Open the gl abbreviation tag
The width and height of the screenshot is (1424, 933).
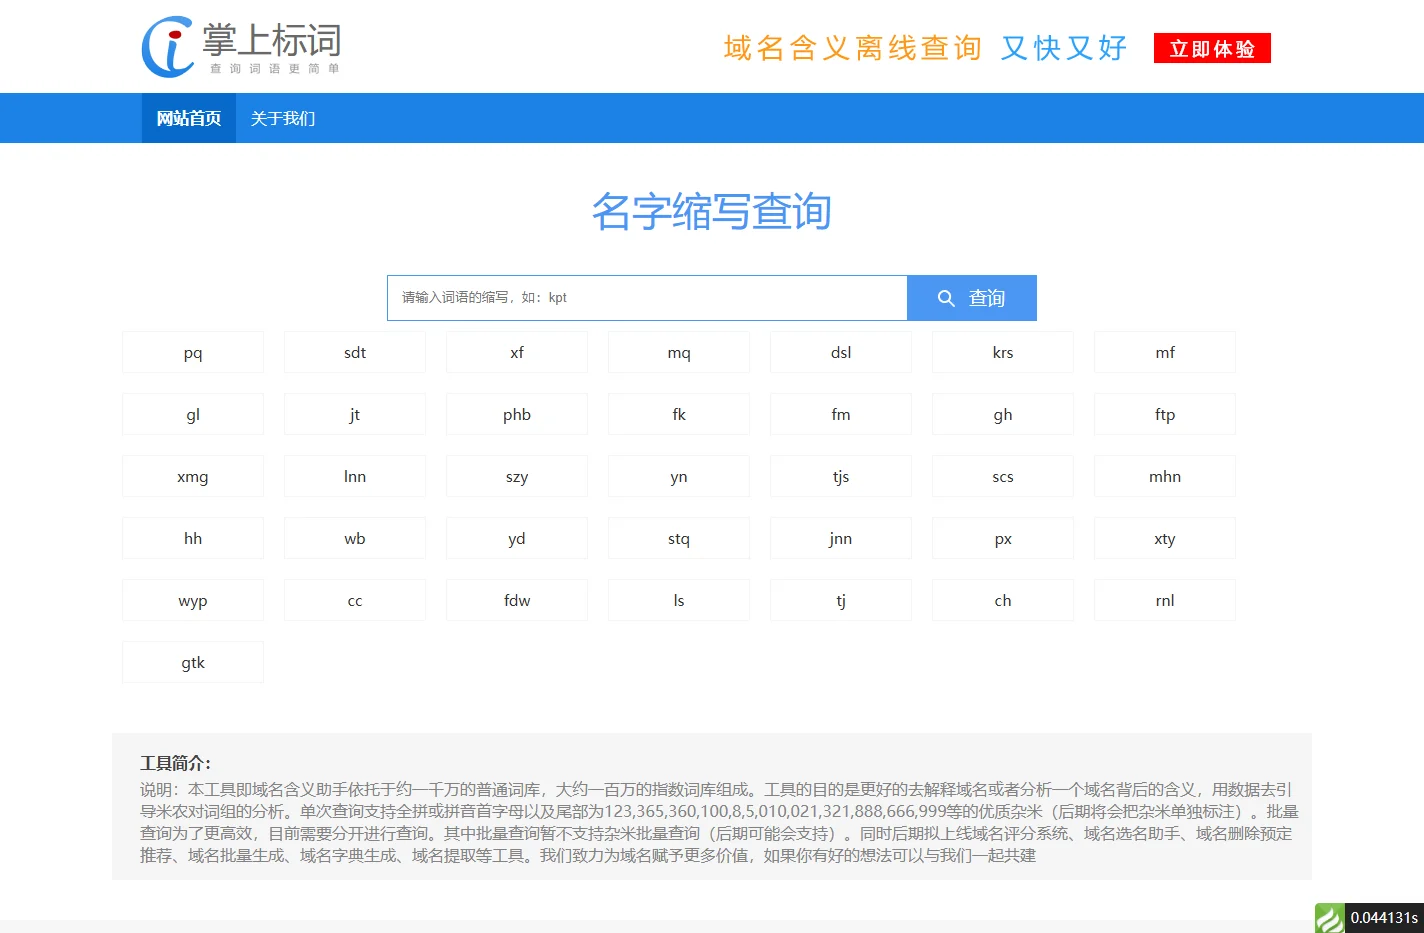click(193, 414)
